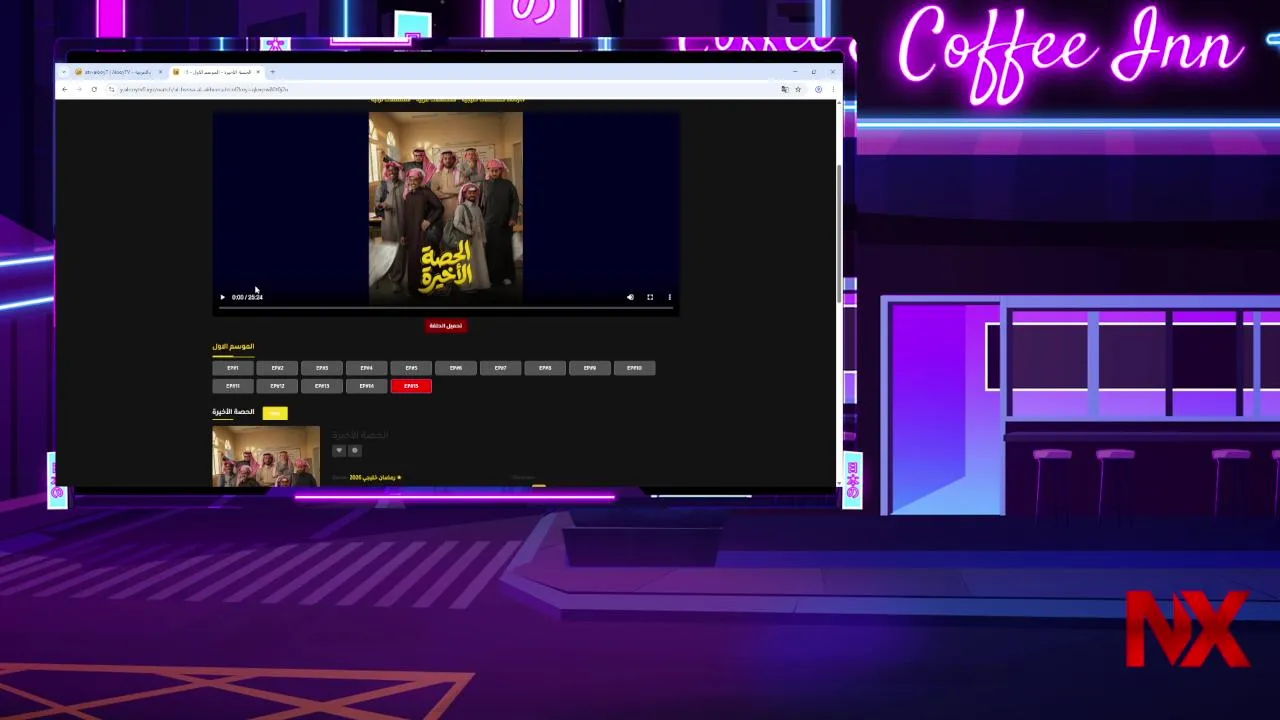Click the series poster in the video player

point(446,208)
